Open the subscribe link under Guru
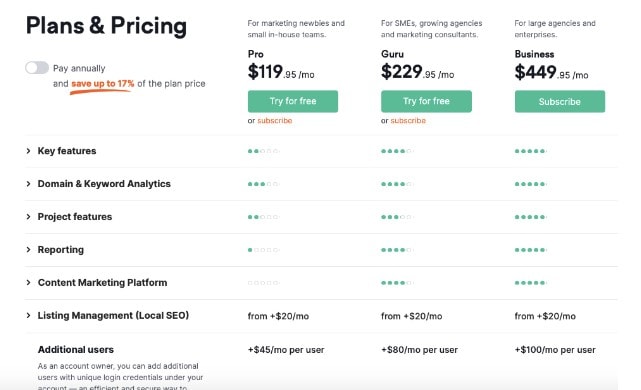 tap(408, 121)
